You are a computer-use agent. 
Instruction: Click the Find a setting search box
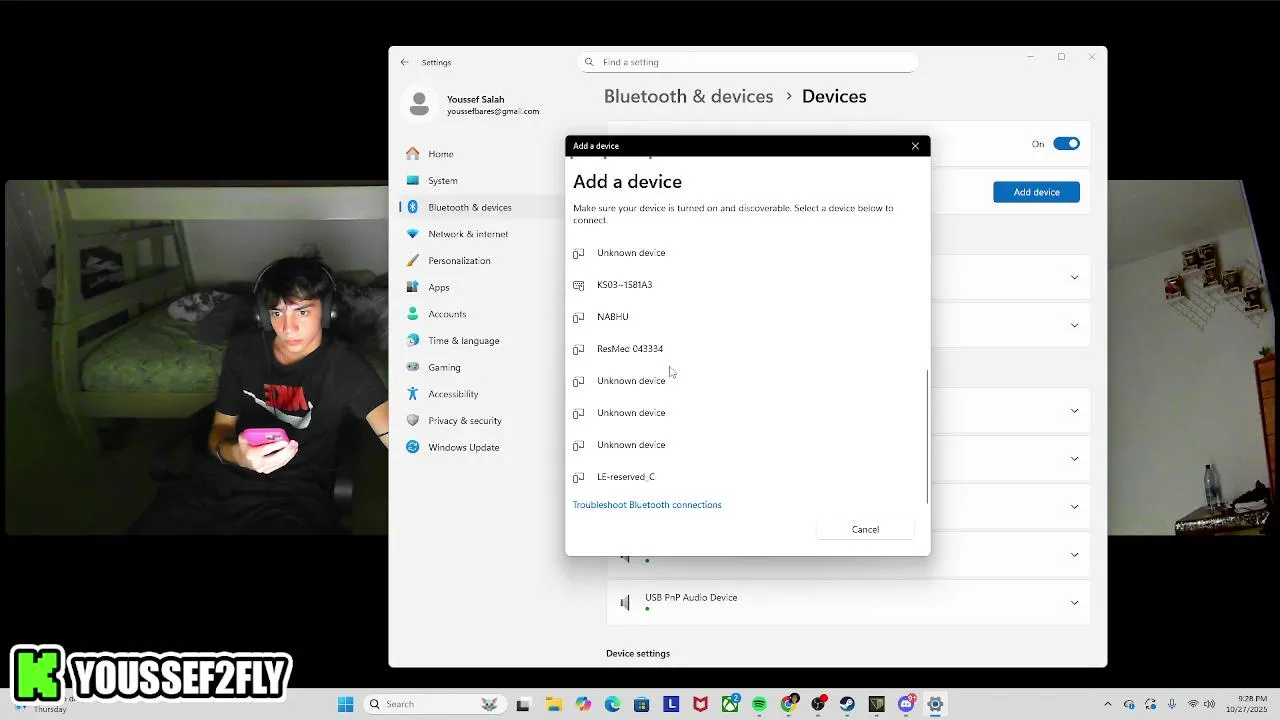pyautogui.click(x=748, y=62)
